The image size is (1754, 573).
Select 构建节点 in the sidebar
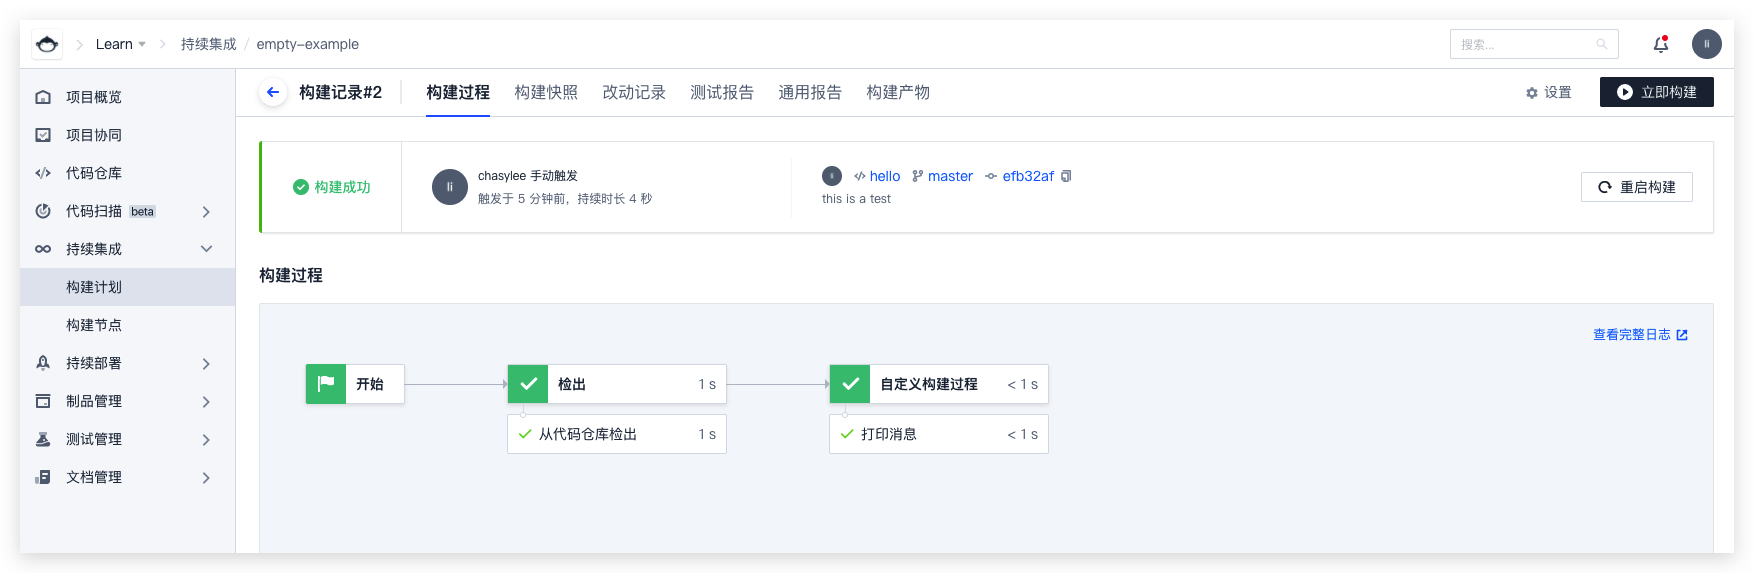pos(94,325)
